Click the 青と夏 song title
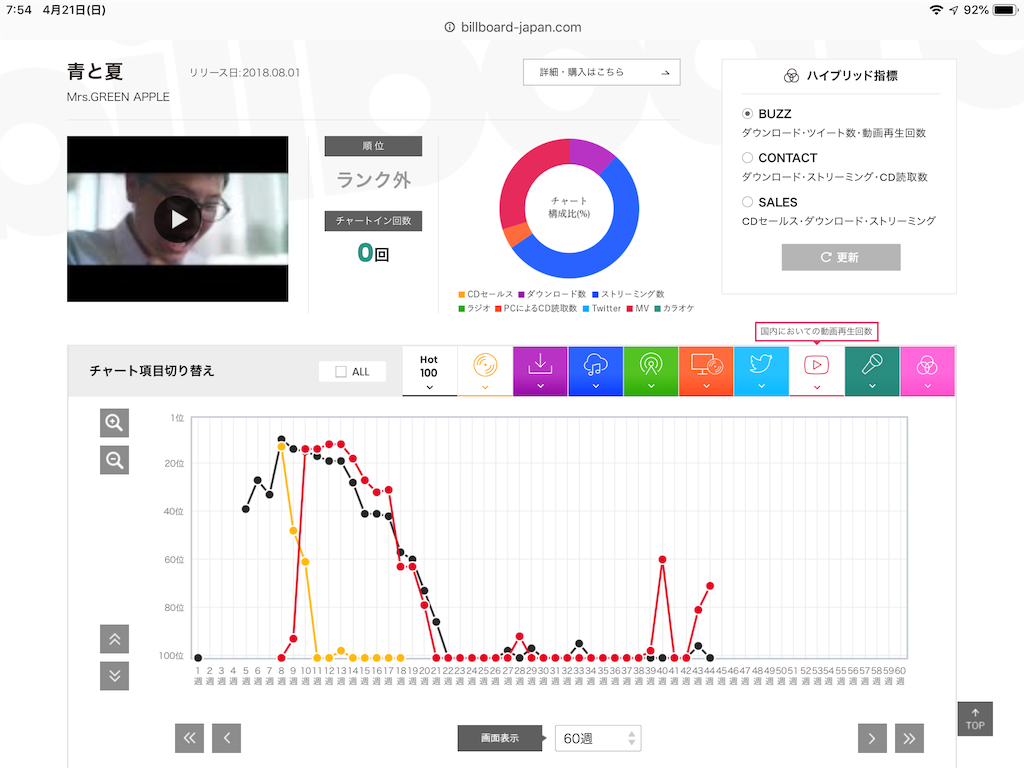 point(95,71)
